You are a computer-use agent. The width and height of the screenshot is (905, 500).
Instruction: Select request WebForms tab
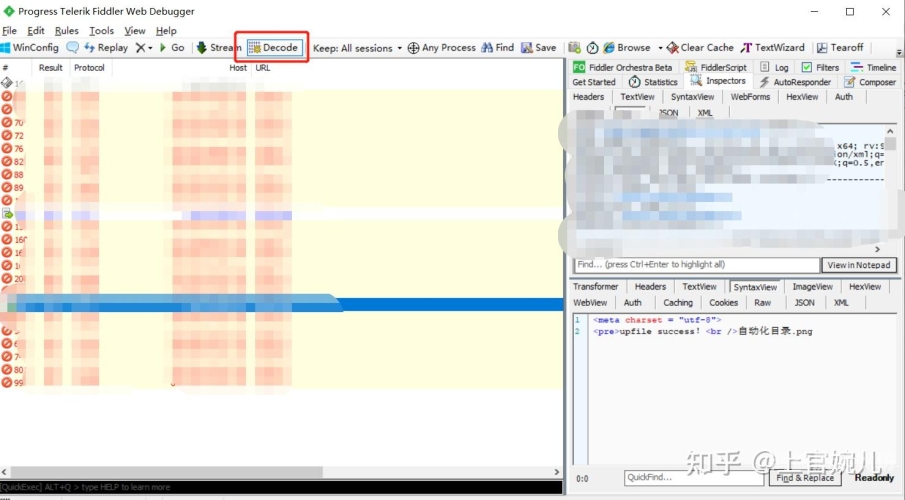750,97
